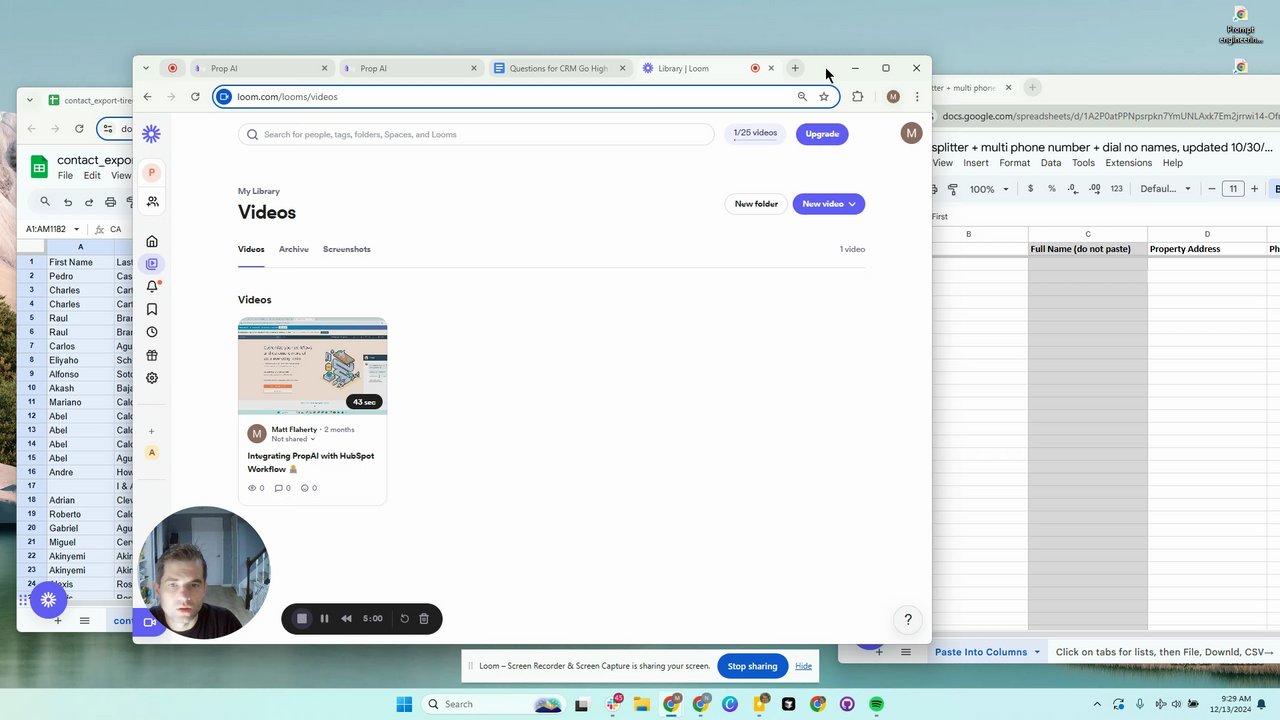Click the 1/25 videos counter

point(755,133)
